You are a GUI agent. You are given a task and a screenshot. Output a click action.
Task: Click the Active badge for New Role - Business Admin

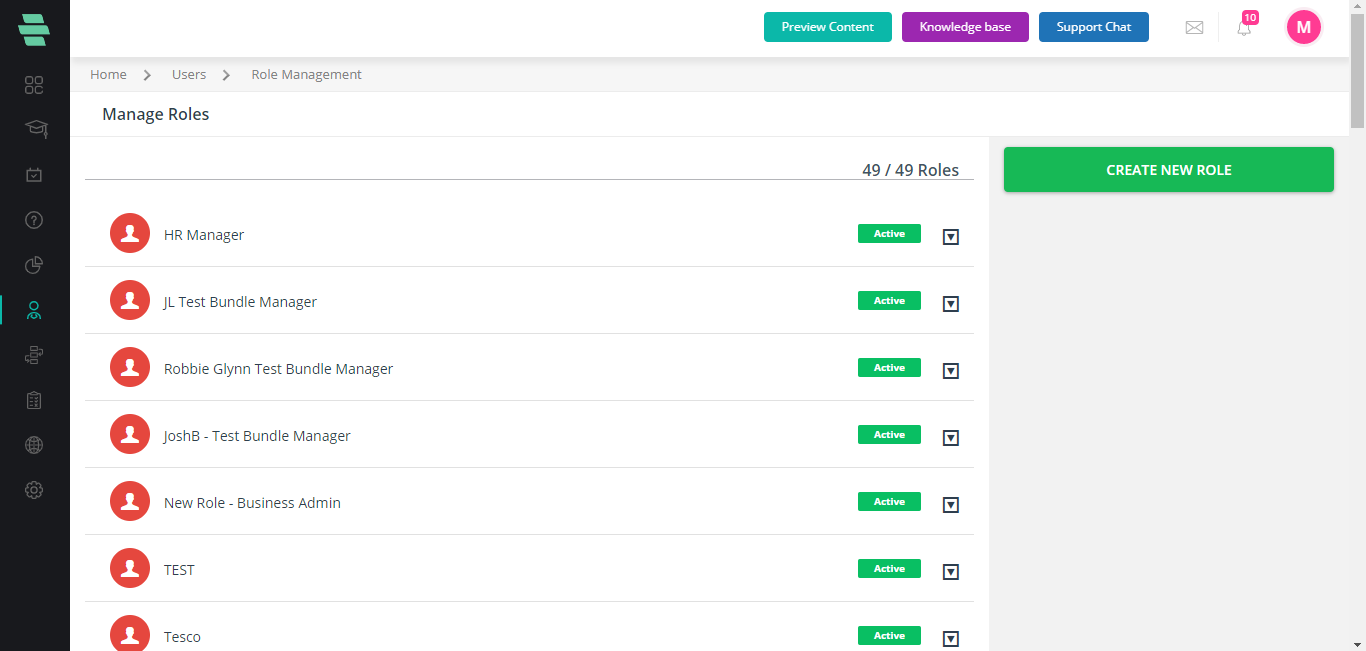(x=889, y=502)
